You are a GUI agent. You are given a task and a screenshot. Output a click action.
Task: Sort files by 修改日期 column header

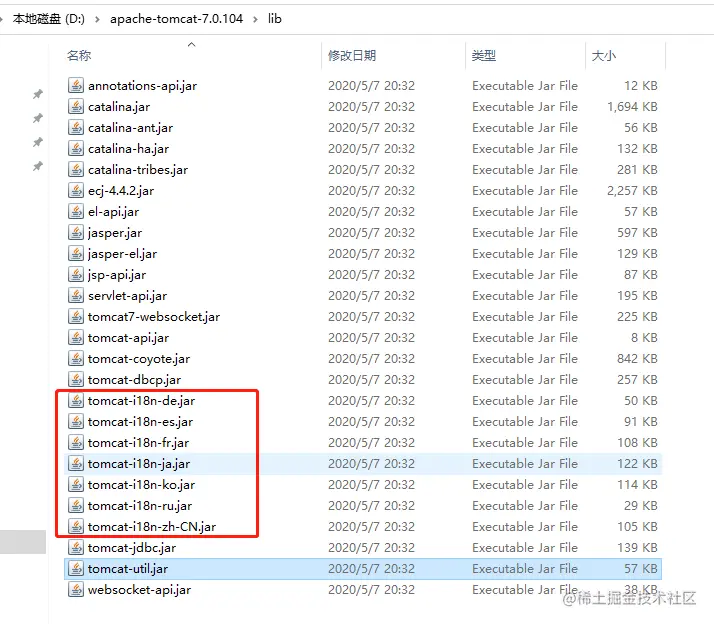coord(352,56)
